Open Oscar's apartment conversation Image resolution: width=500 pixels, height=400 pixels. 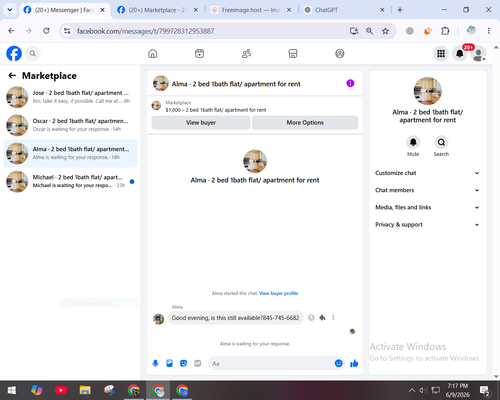[70, 125]
